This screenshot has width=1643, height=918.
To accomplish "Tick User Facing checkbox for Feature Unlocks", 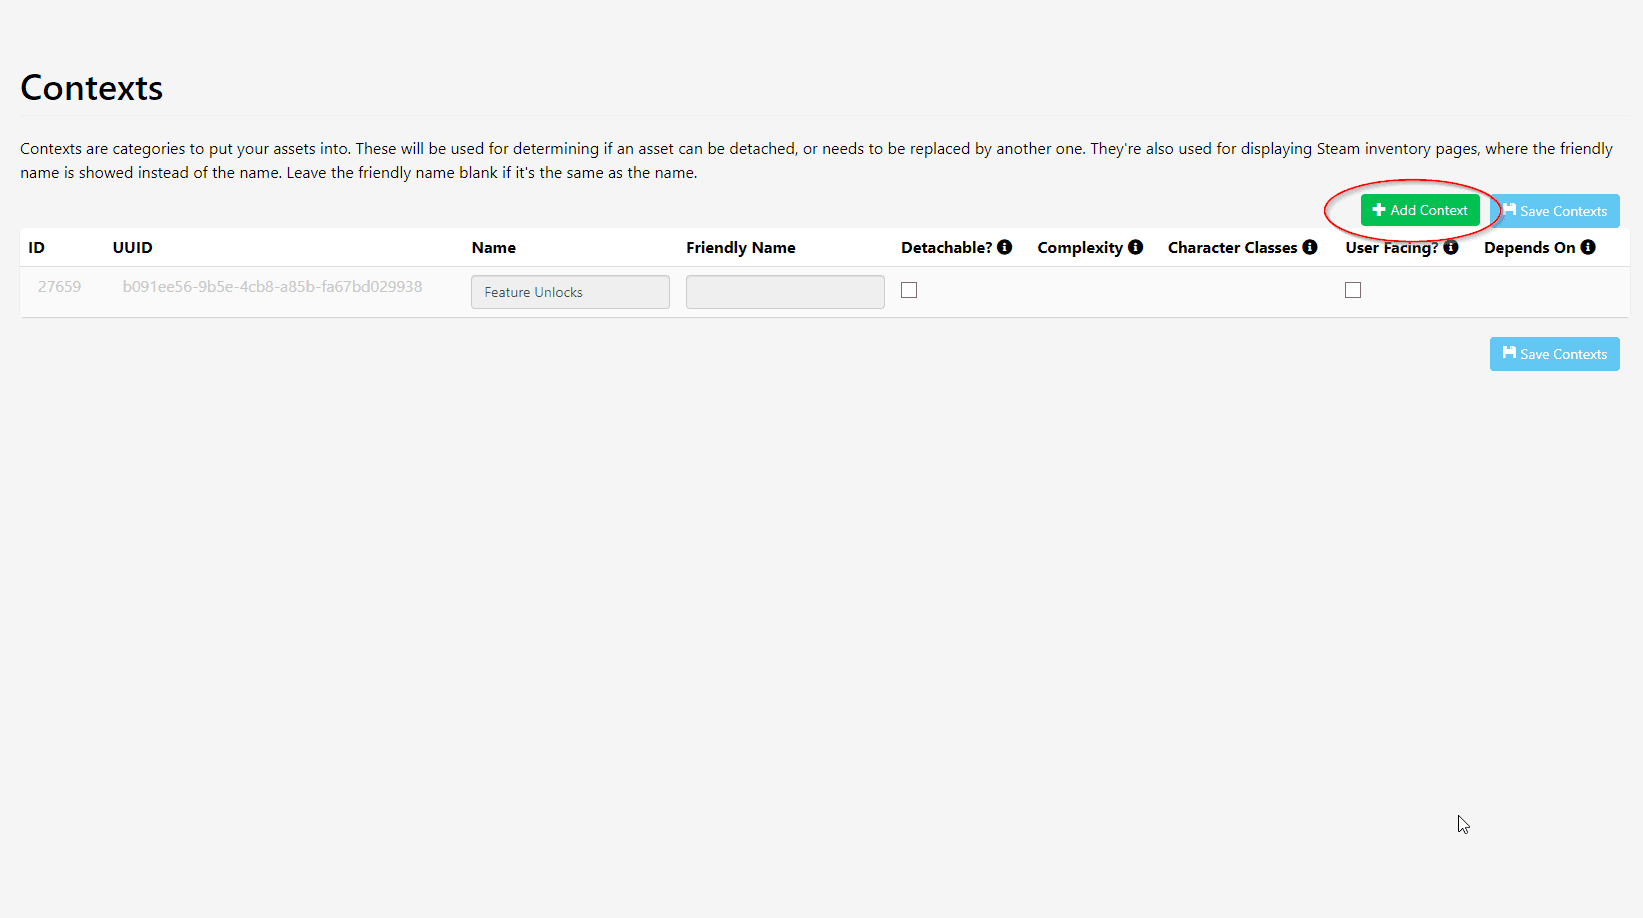I will tap(1353, 290).
